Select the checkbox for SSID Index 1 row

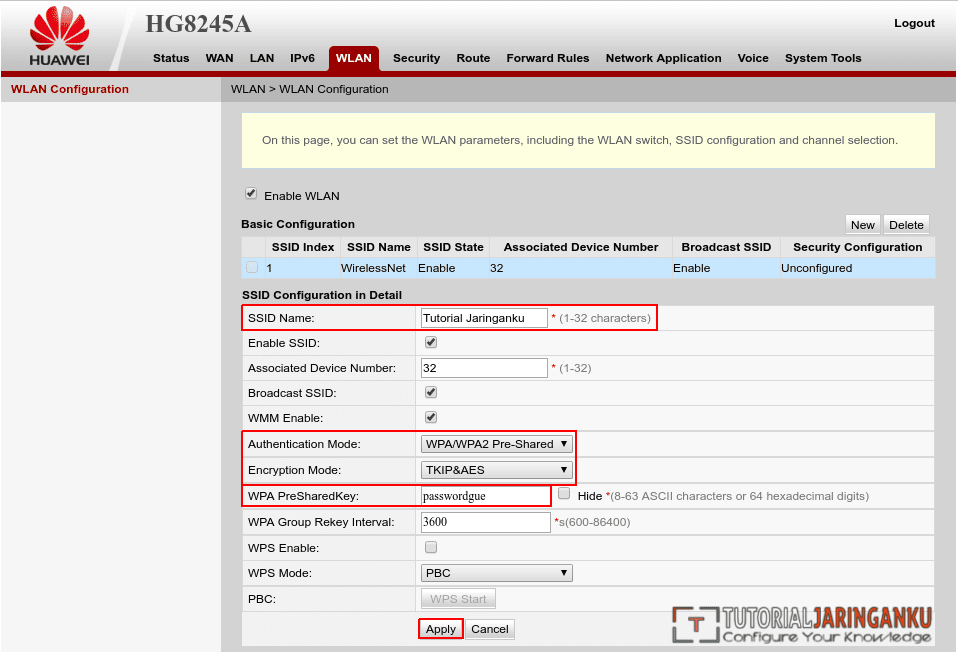pos(252,266)
